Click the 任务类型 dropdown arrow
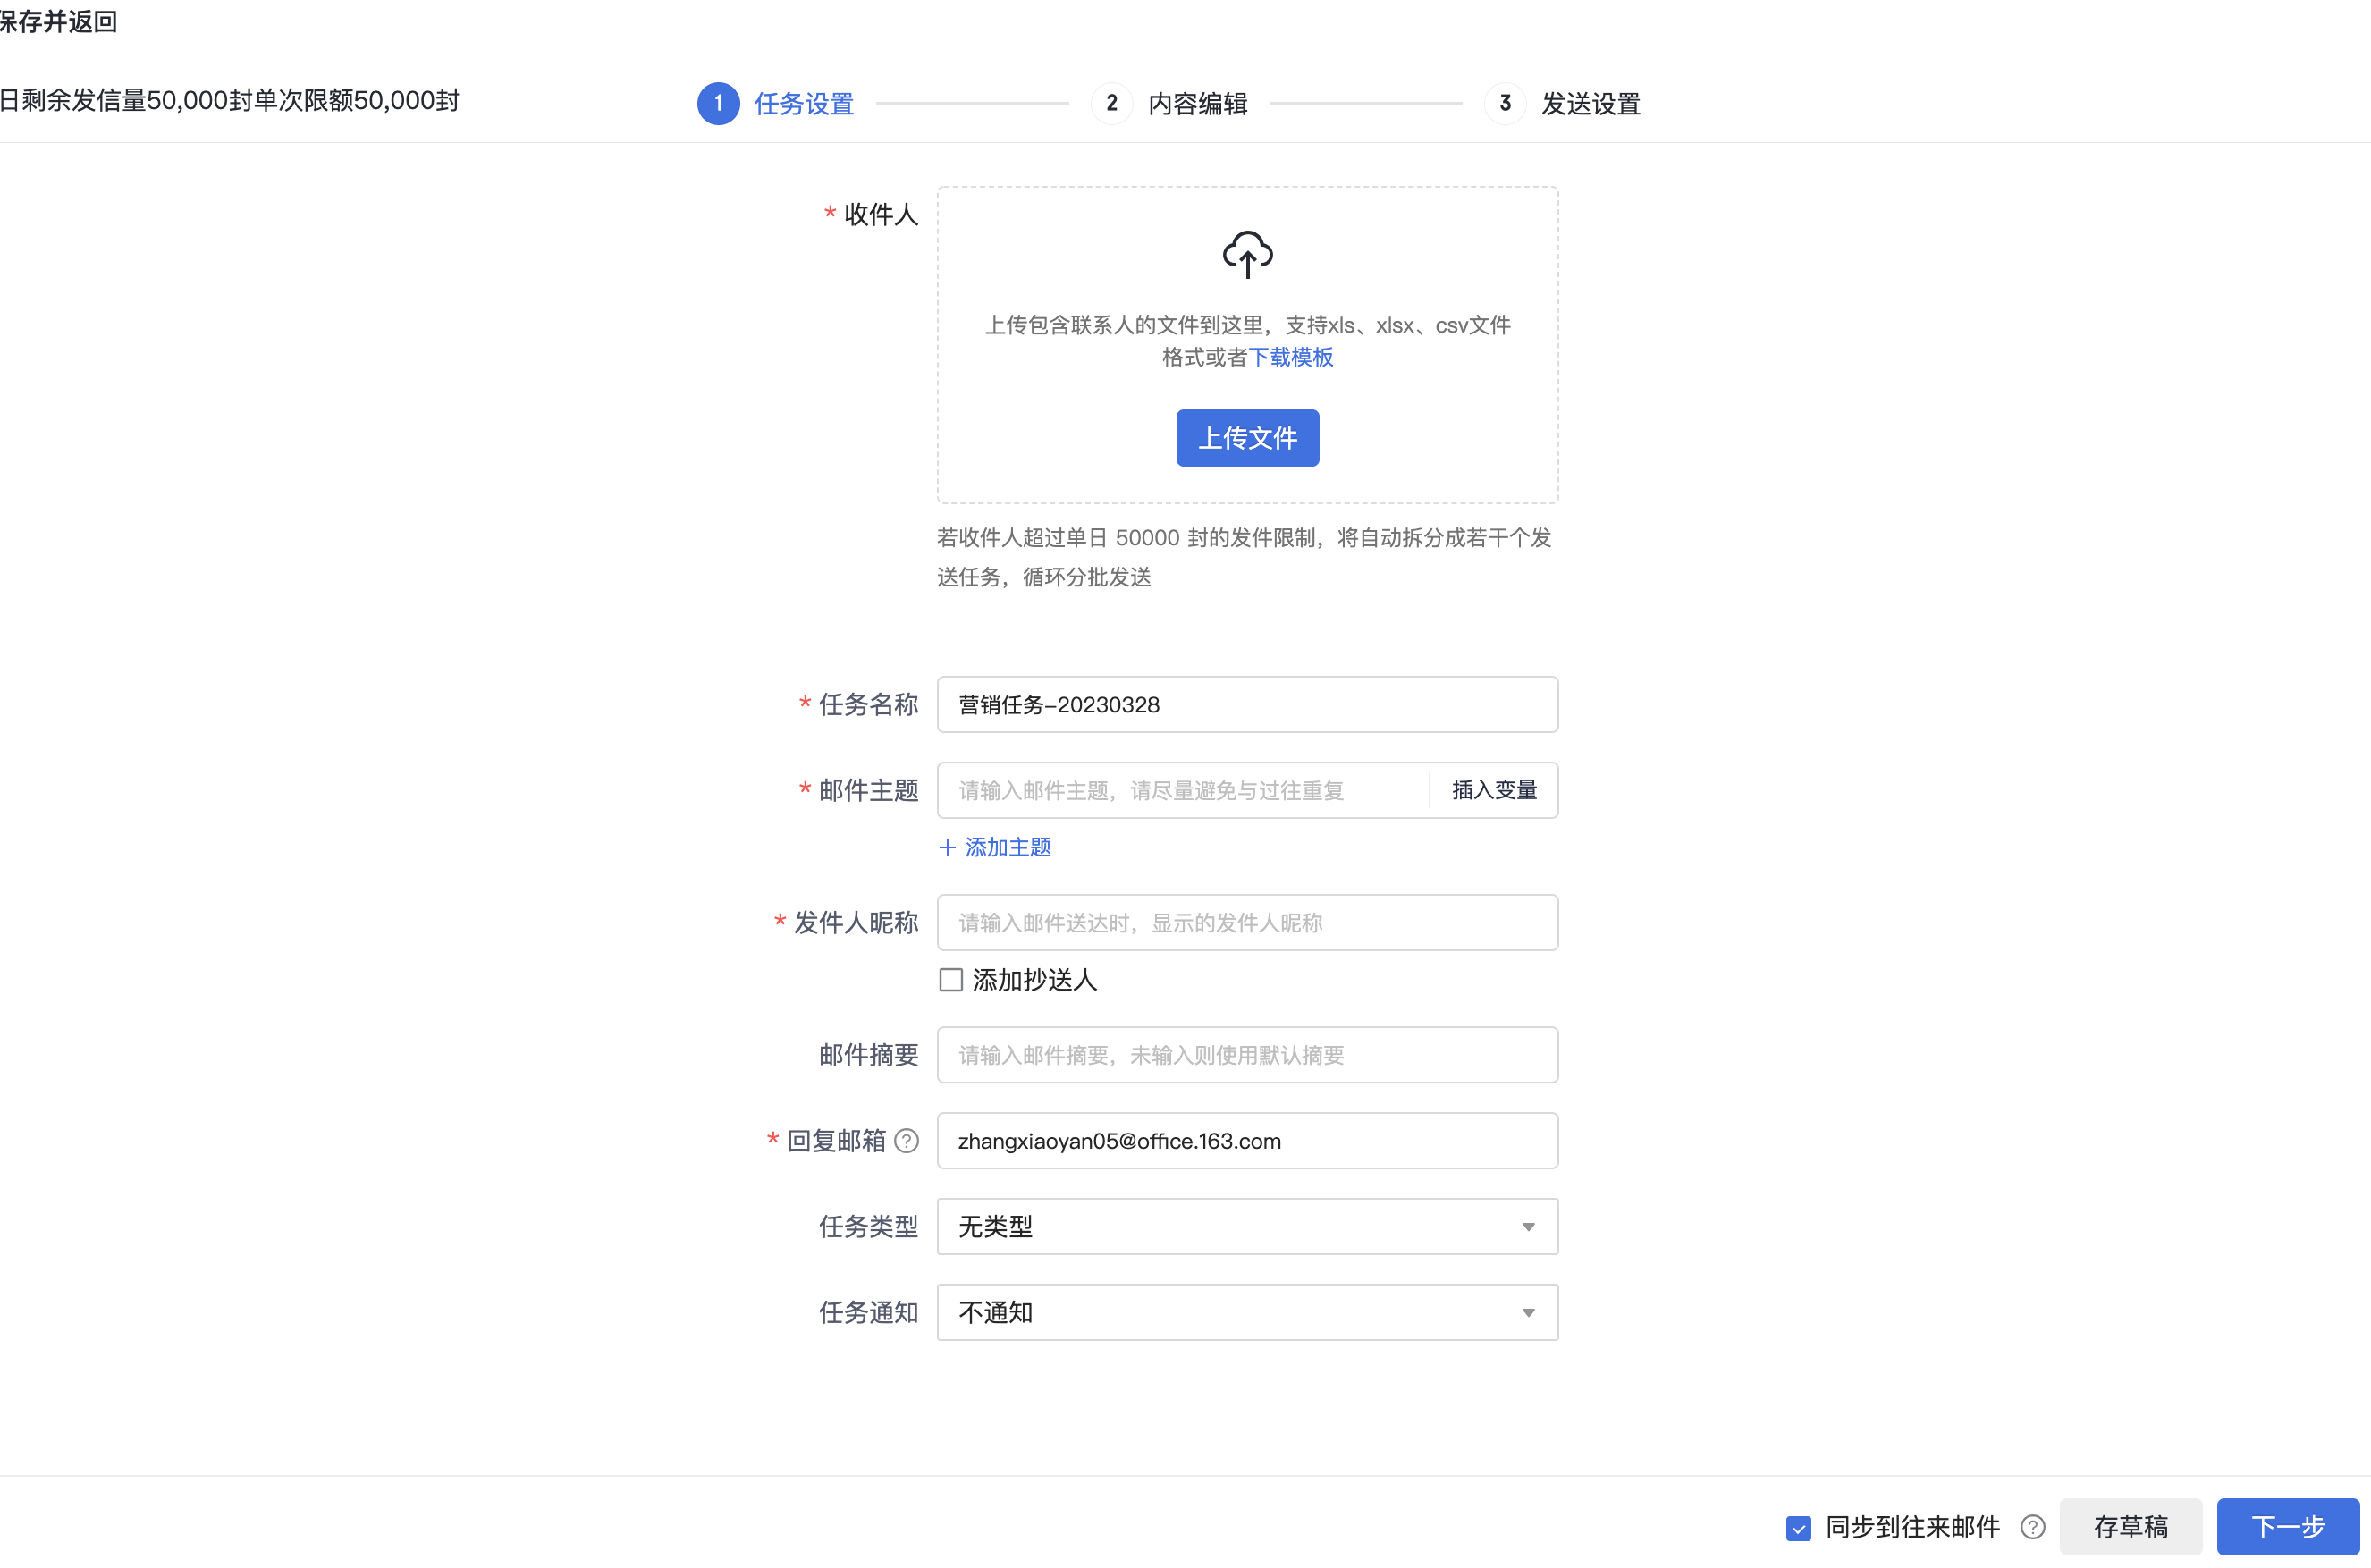 (1528, 1227)
